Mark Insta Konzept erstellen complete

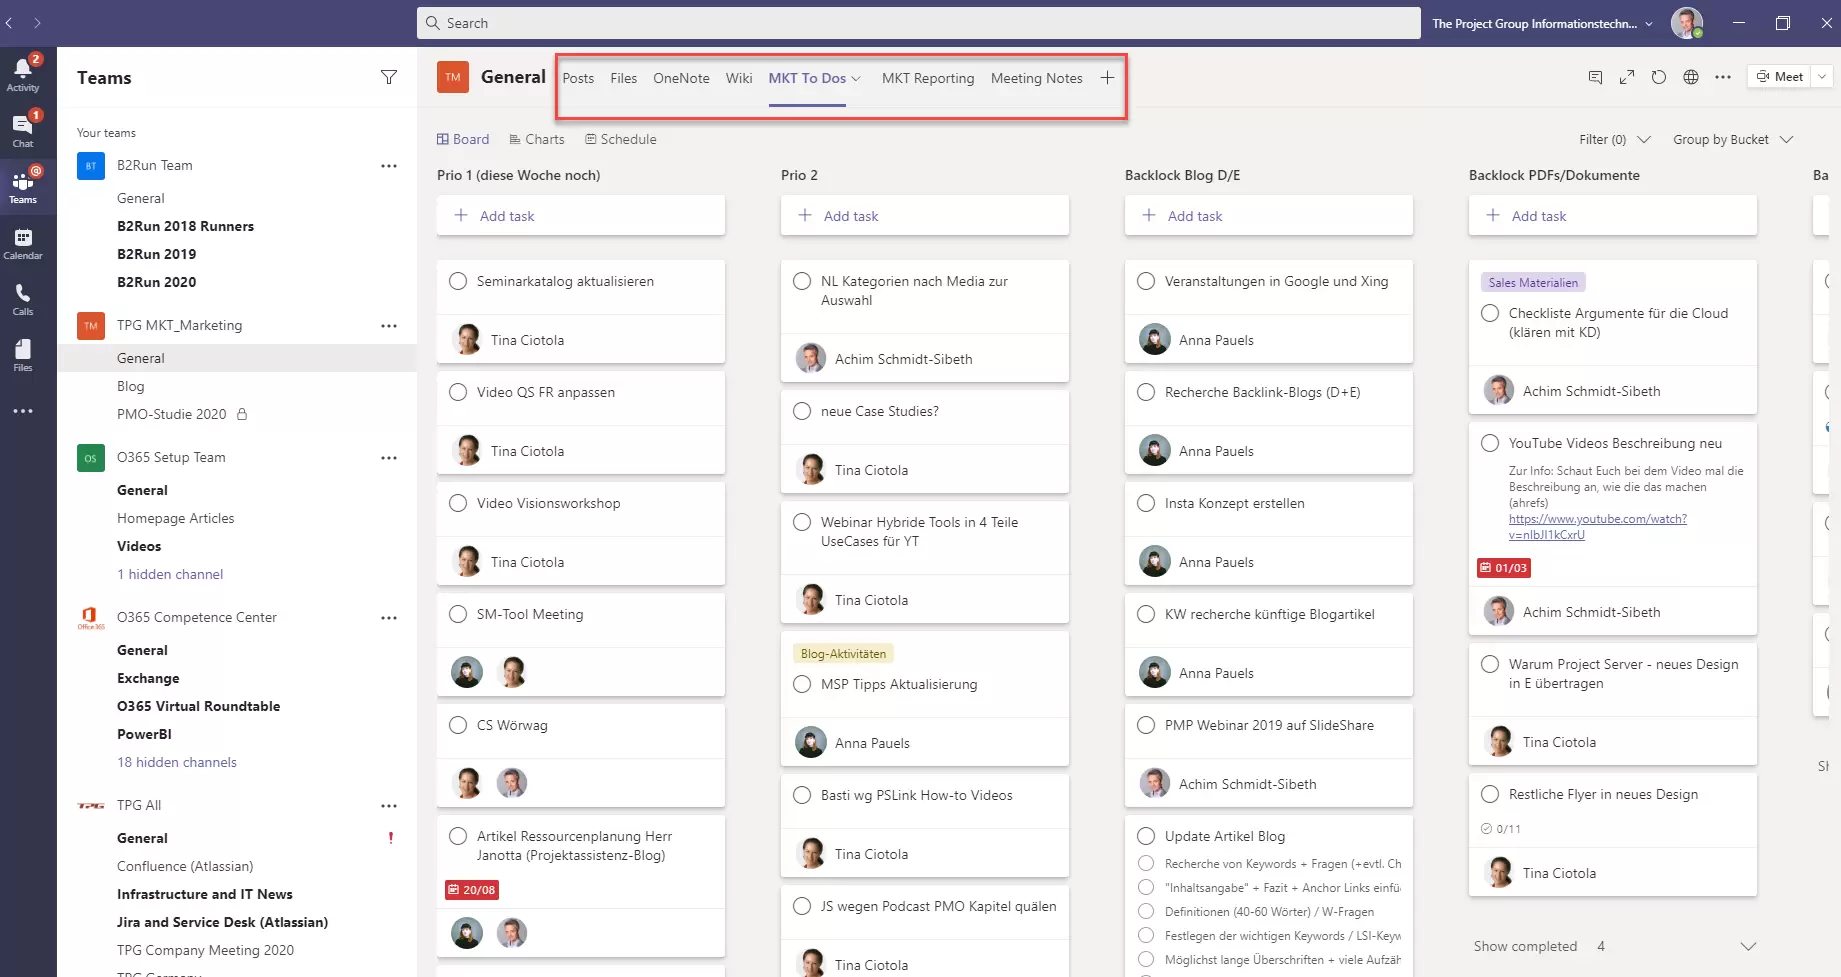pyautogui.click(x=1146, y=503)
